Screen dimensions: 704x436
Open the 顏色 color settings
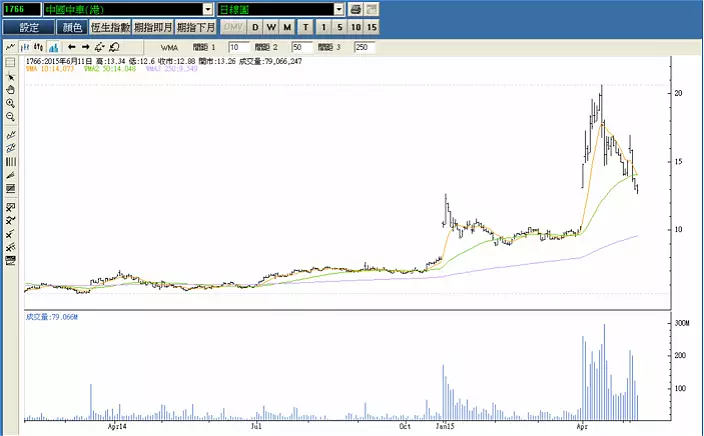[x=71, y=27]
